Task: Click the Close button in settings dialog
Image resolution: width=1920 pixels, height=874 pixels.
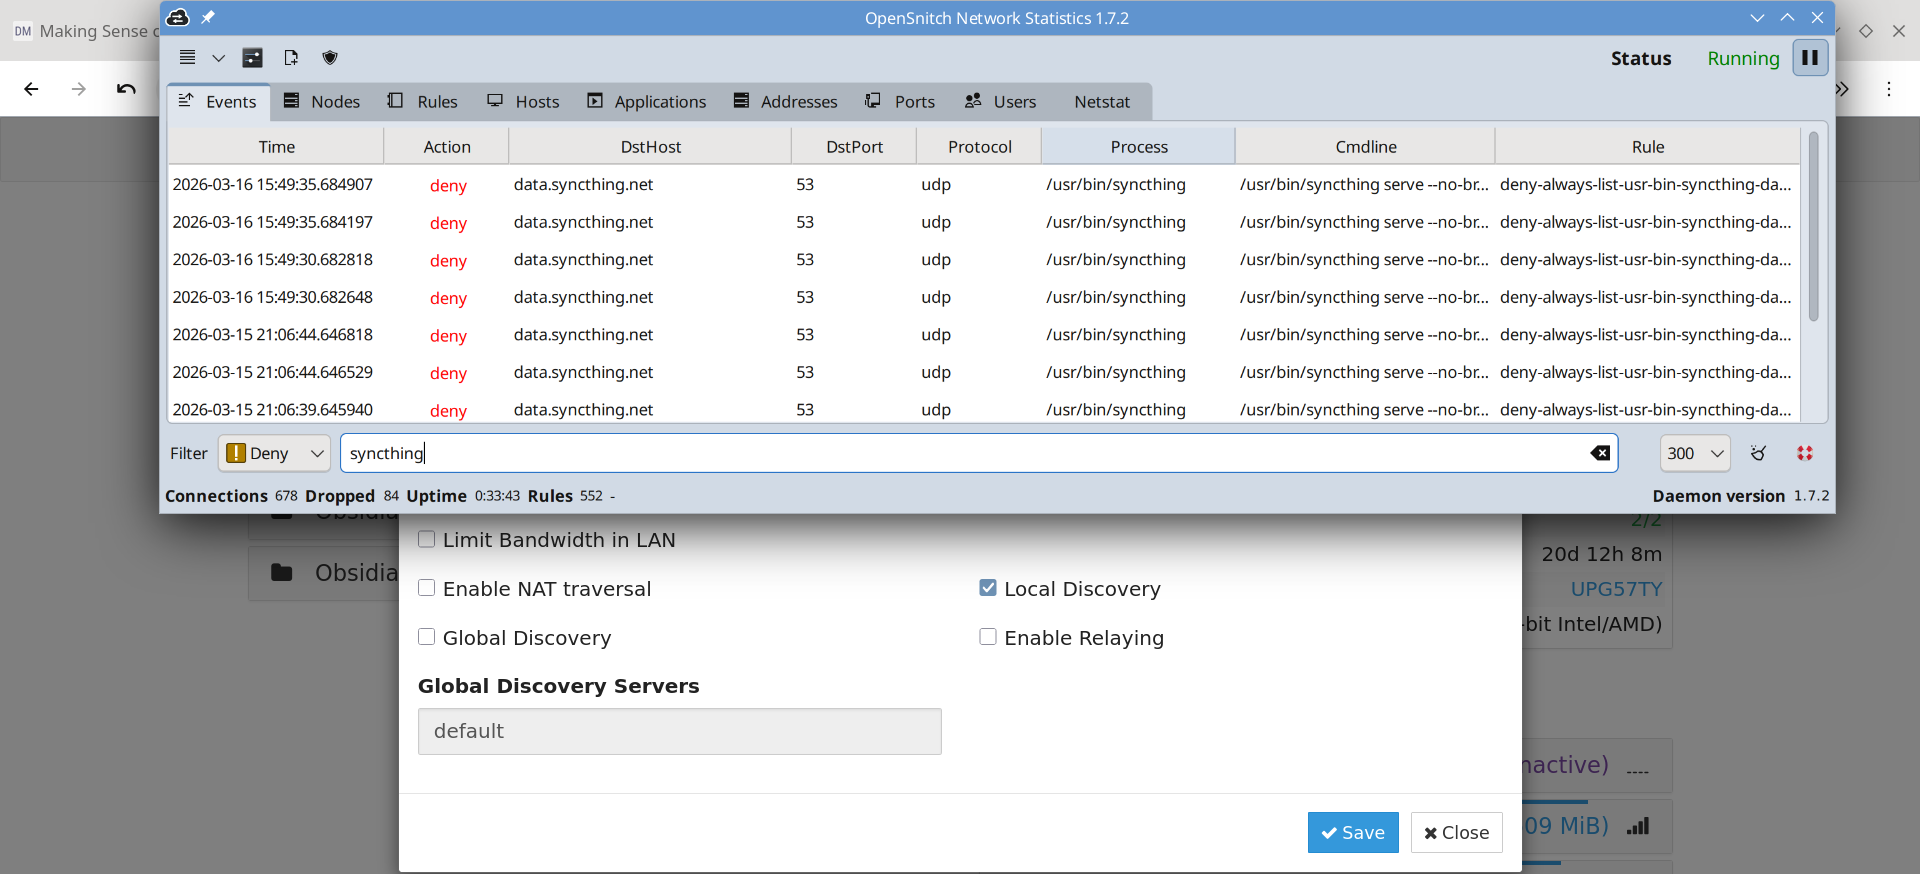Action: [1456, 832]
